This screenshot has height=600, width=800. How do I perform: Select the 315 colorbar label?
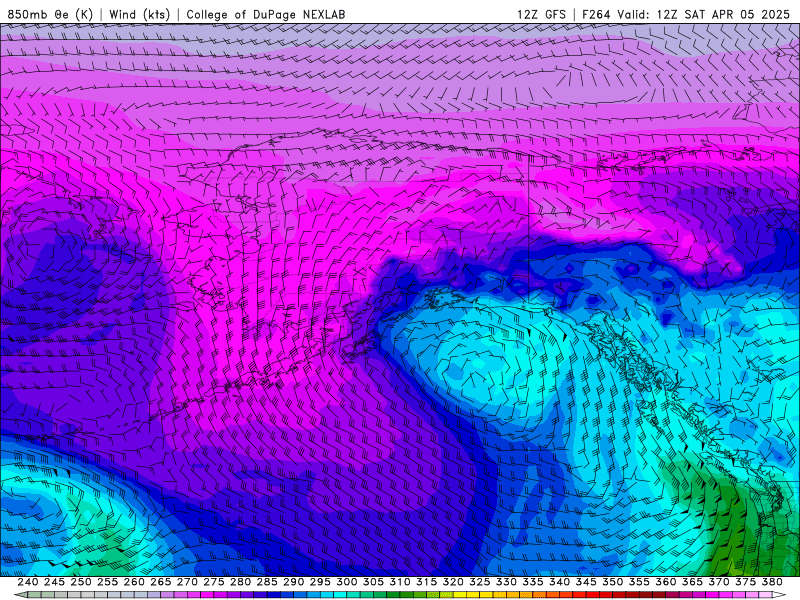(x=427, y=582)
